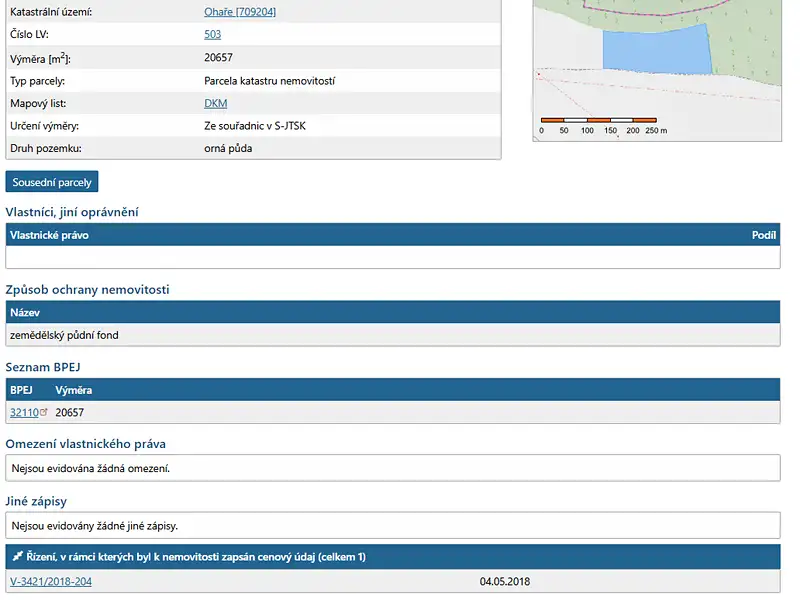This screenshot has height=600, width=800.
Task: Click the 'Druh pozemku:' label
Action: coord(46,148)
